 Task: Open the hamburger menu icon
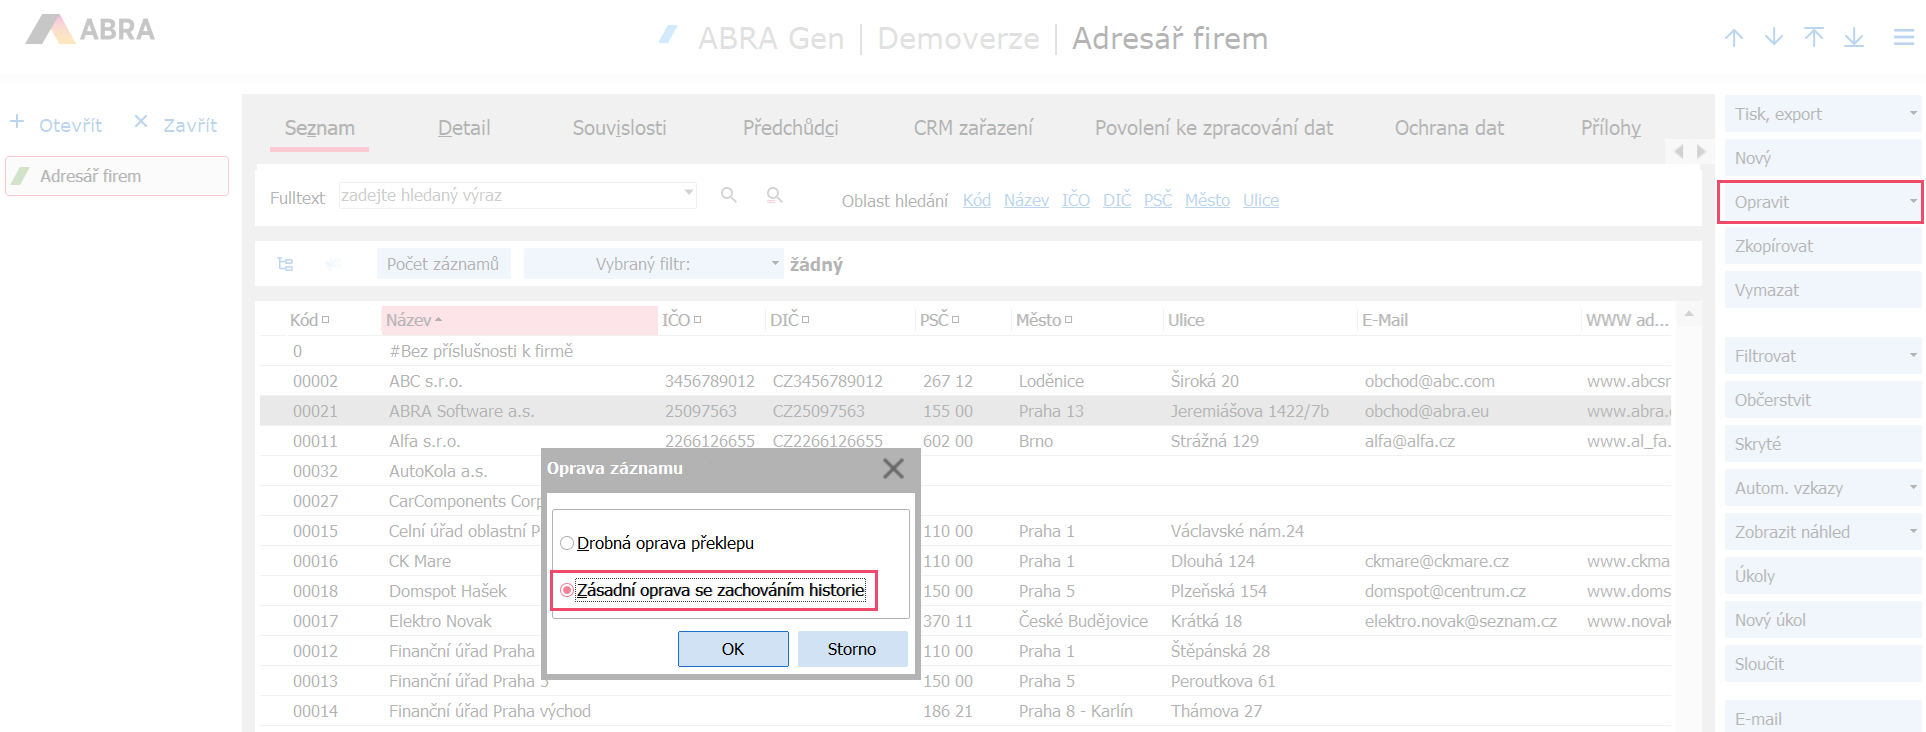point(1903,38)
